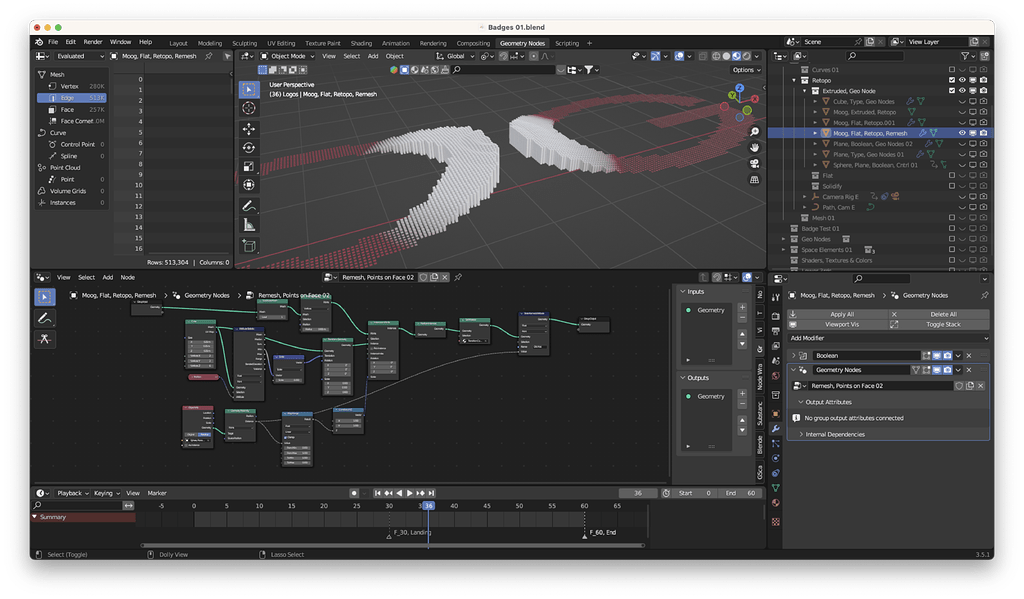The width and height of the screenshot is (1024, 599).
Task: Select the Cursor tool in viewport toolbar
Action: click(x=249, y=108)
